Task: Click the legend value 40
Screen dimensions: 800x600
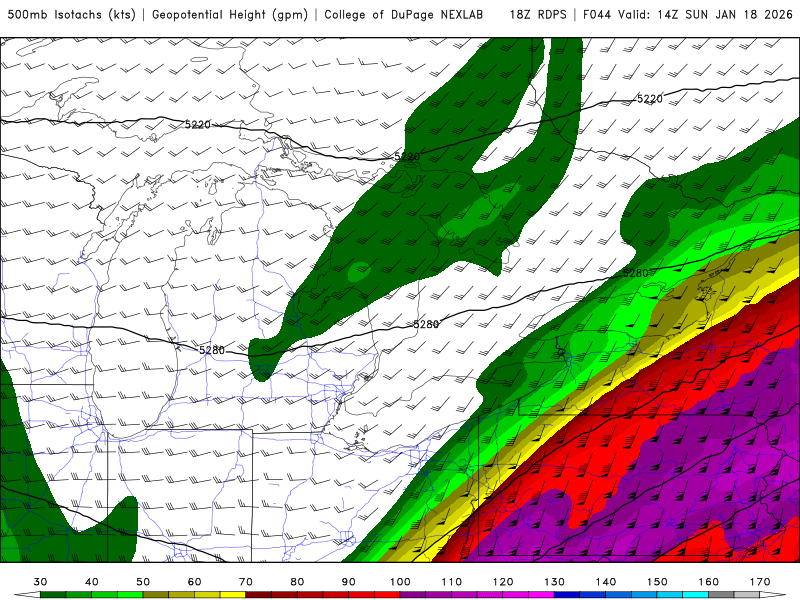Action: coord(92,582)
